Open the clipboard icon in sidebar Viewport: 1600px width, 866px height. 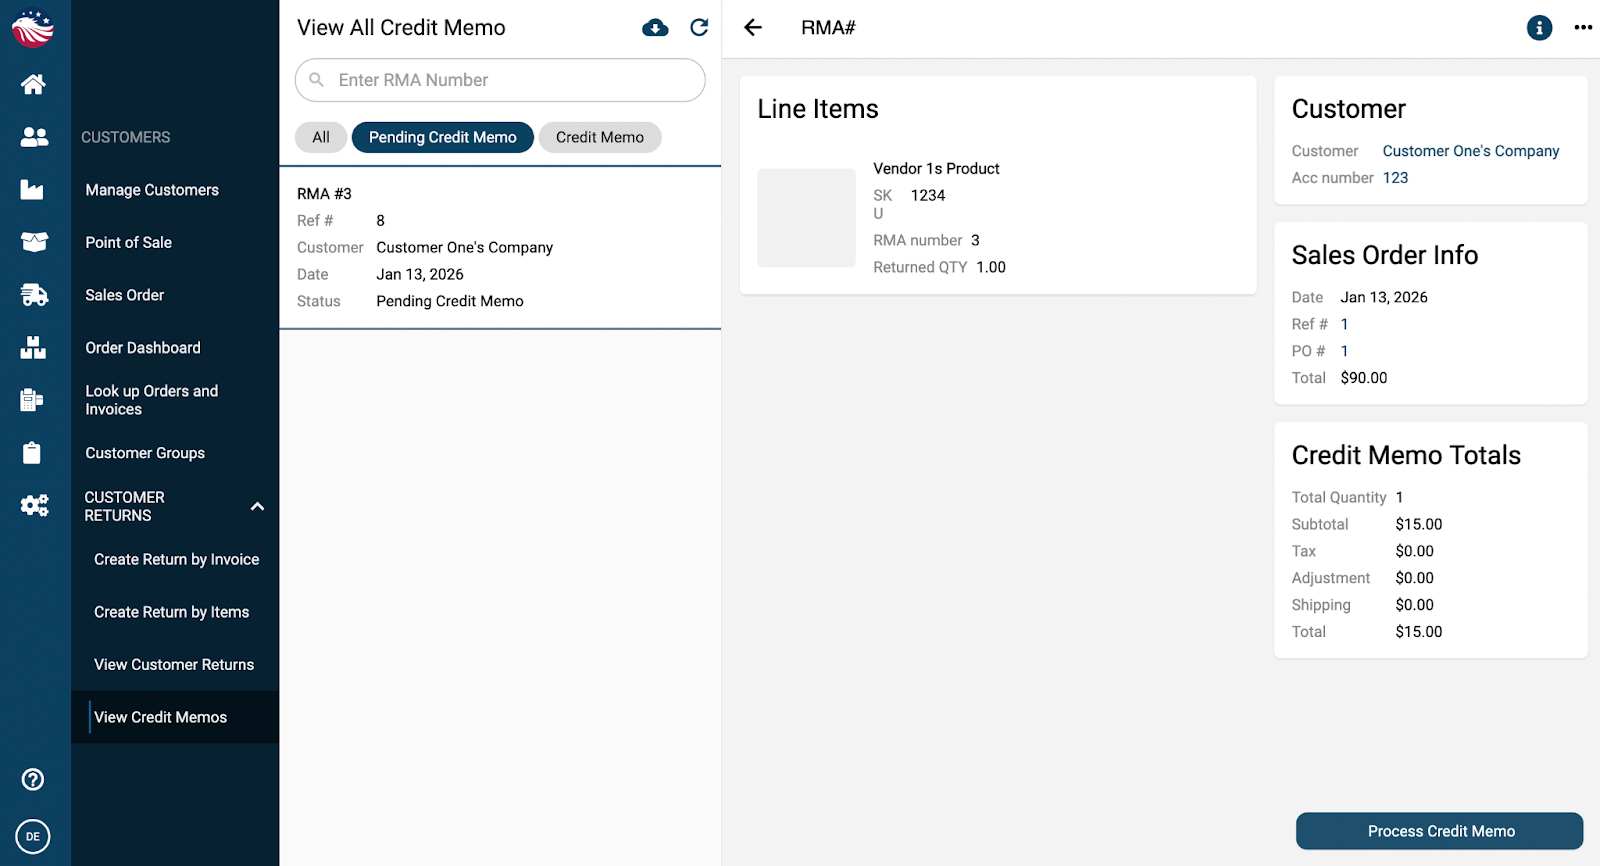[32, 453]
